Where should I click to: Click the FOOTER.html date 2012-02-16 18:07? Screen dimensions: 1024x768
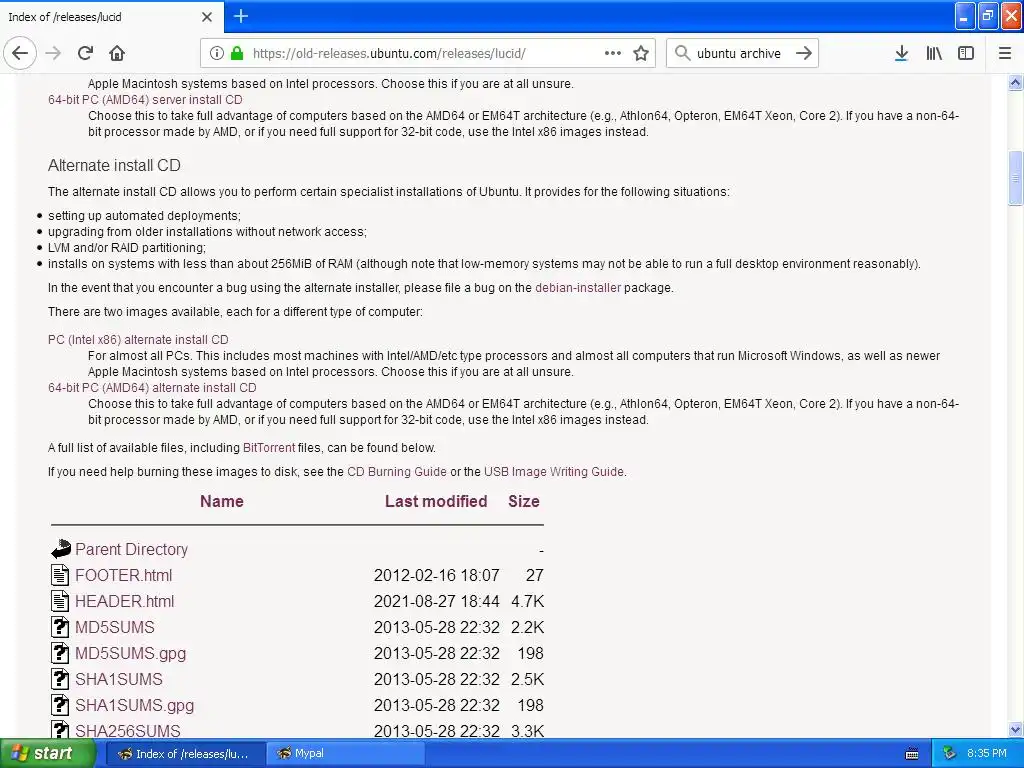point(436,575)
